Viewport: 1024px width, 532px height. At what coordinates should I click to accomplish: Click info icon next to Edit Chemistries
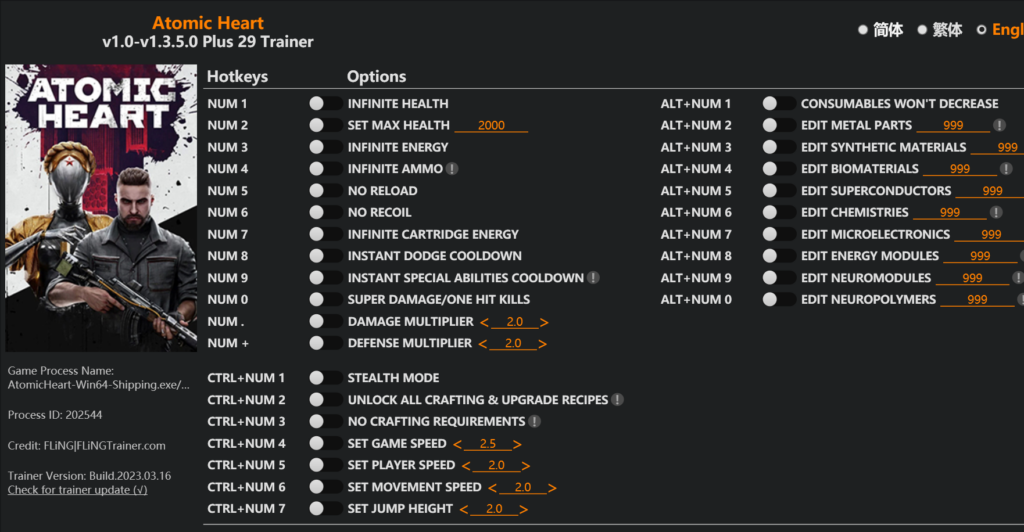996,212
